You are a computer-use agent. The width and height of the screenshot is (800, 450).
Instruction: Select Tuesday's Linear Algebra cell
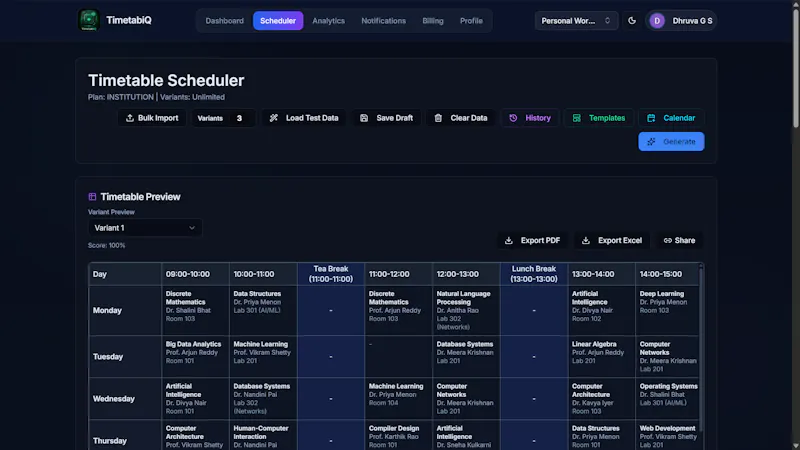(601, 357)
